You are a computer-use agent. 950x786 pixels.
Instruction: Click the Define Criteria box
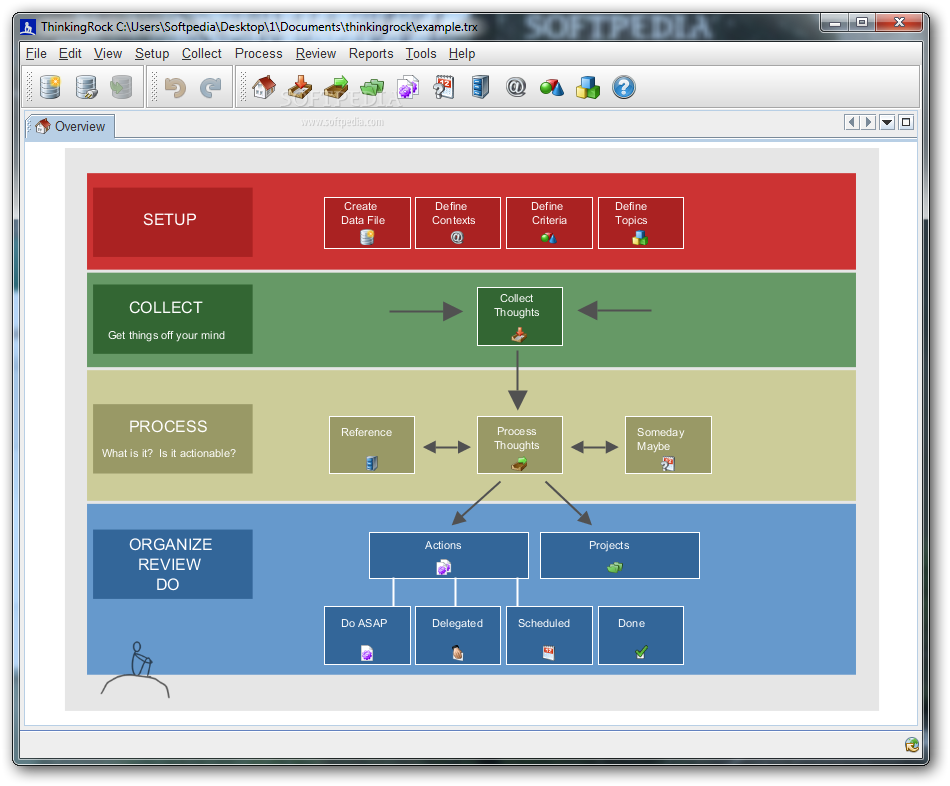pyautogui.click(x=549, y=222)
